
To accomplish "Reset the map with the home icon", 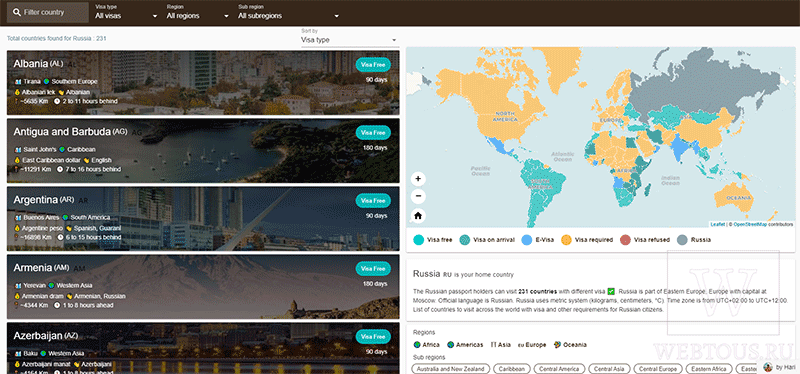I will coord(418,216).
